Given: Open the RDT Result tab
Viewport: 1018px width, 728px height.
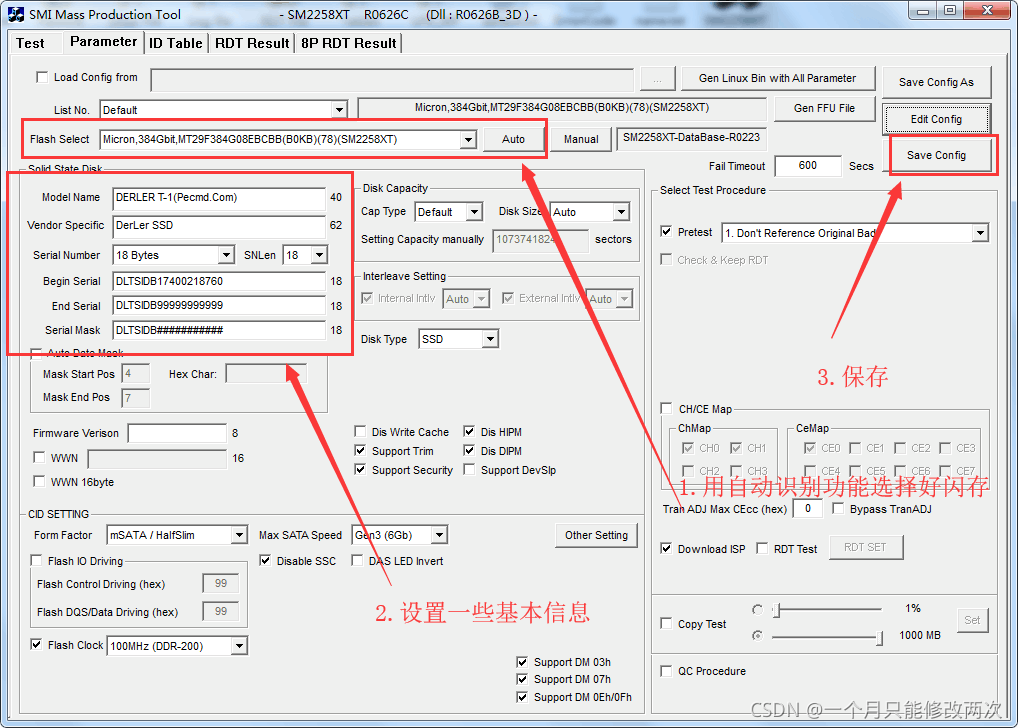Looking at the screenshot, I should (x=252, y=43).
